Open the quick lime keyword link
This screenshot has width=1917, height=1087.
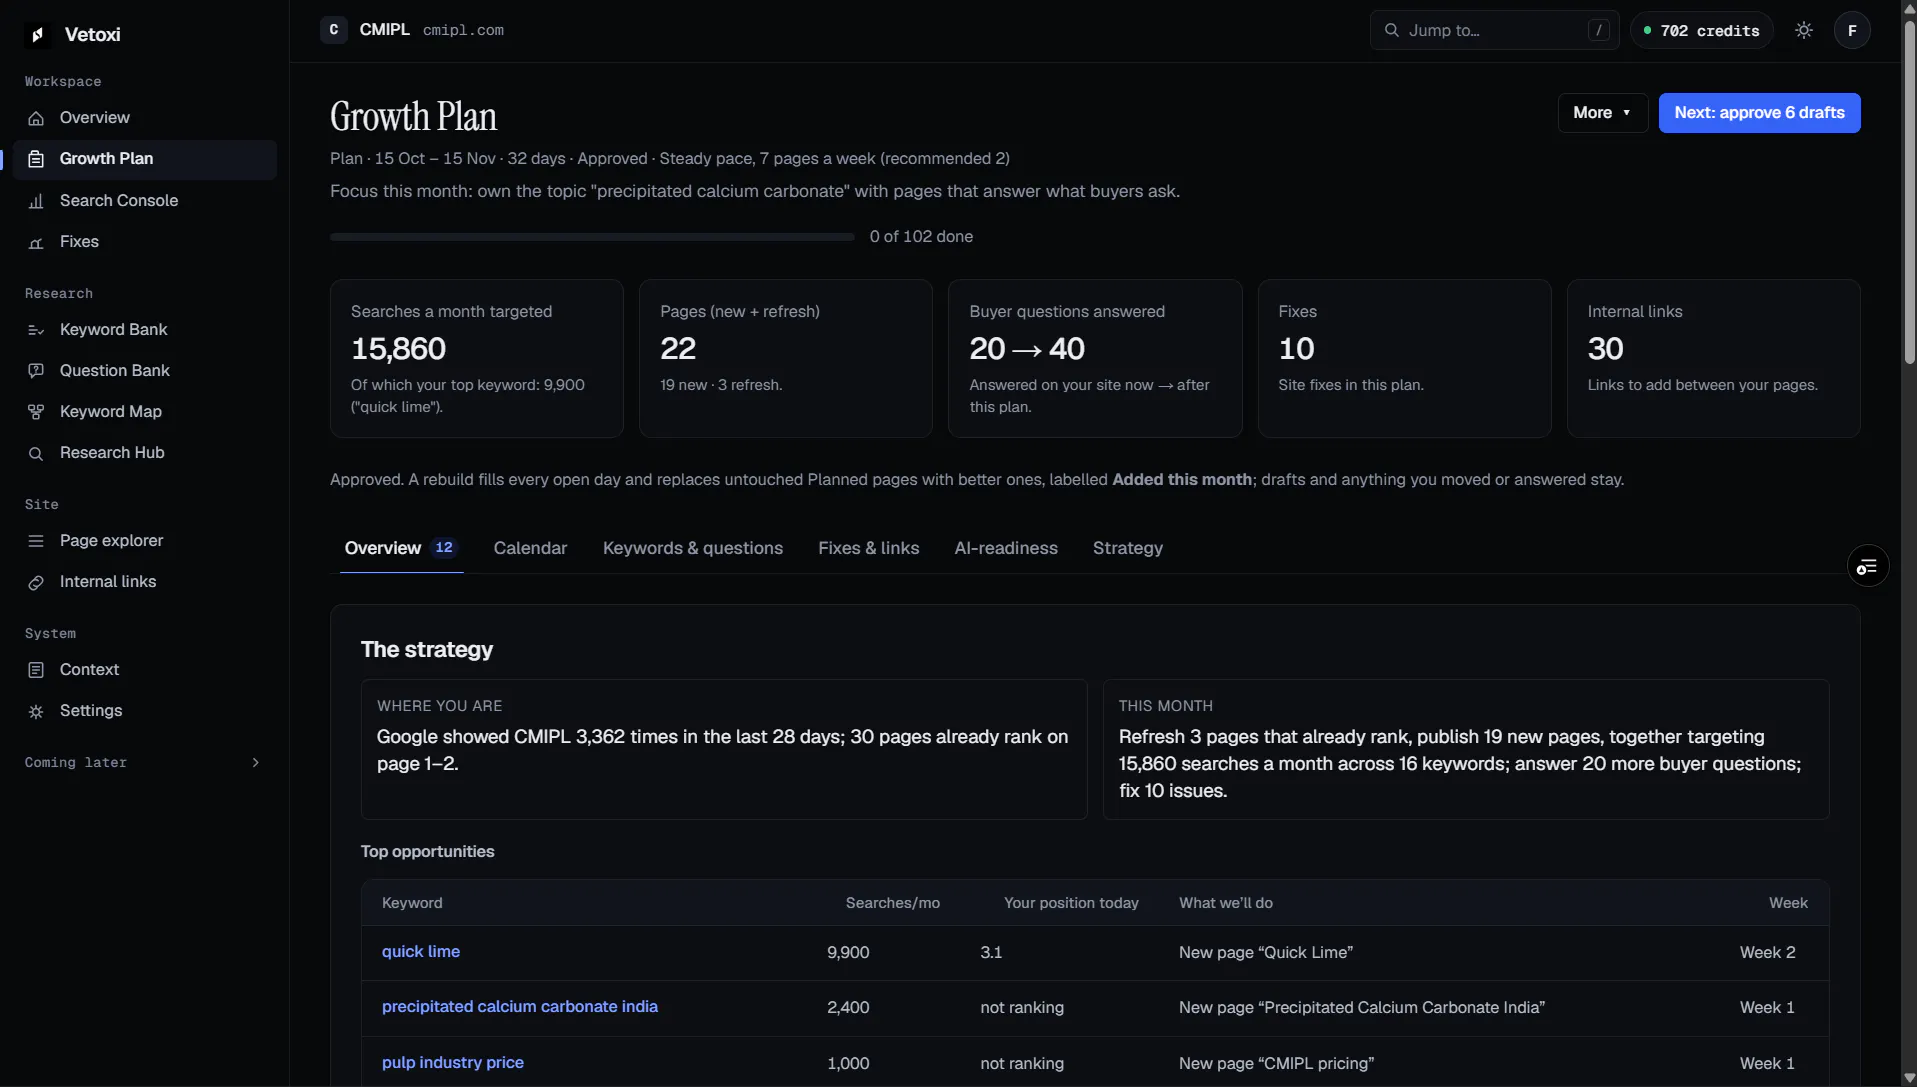[420, 951]
